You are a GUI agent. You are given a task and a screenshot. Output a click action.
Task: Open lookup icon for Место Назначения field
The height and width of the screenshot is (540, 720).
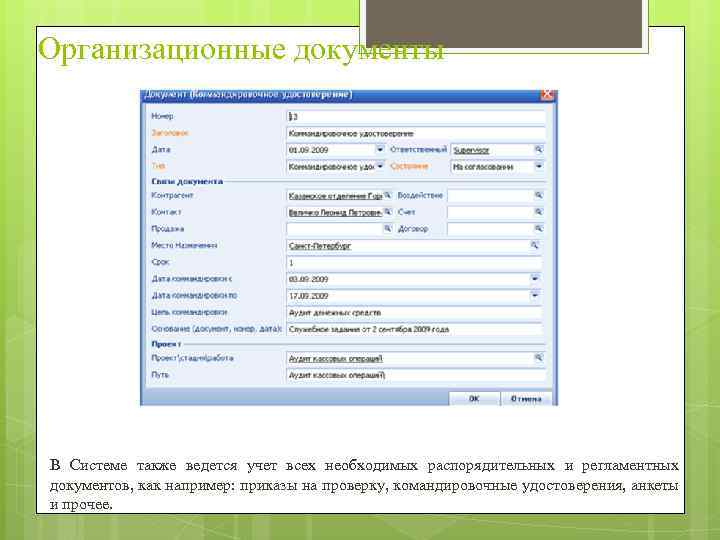534,245
